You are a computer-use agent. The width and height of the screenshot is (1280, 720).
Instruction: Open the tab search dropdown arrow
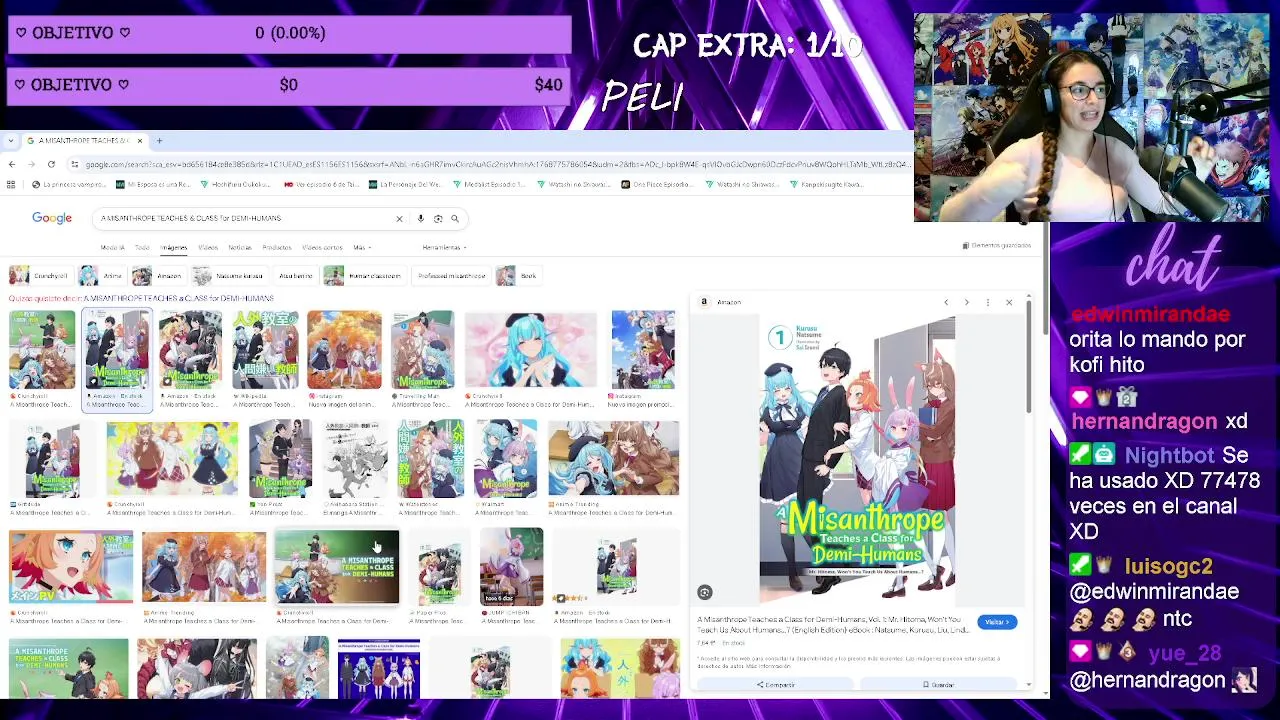click(11, 141)
